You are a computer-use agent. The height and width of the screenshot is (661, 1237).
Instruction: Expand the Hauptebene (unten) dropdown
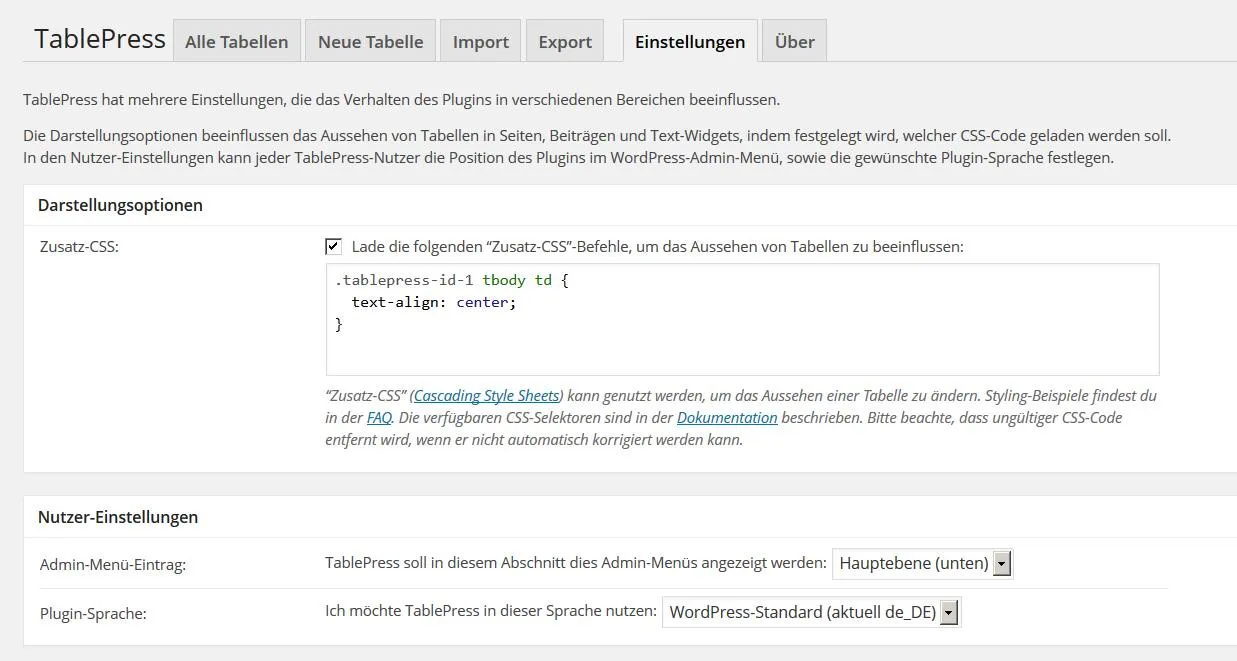922,563
